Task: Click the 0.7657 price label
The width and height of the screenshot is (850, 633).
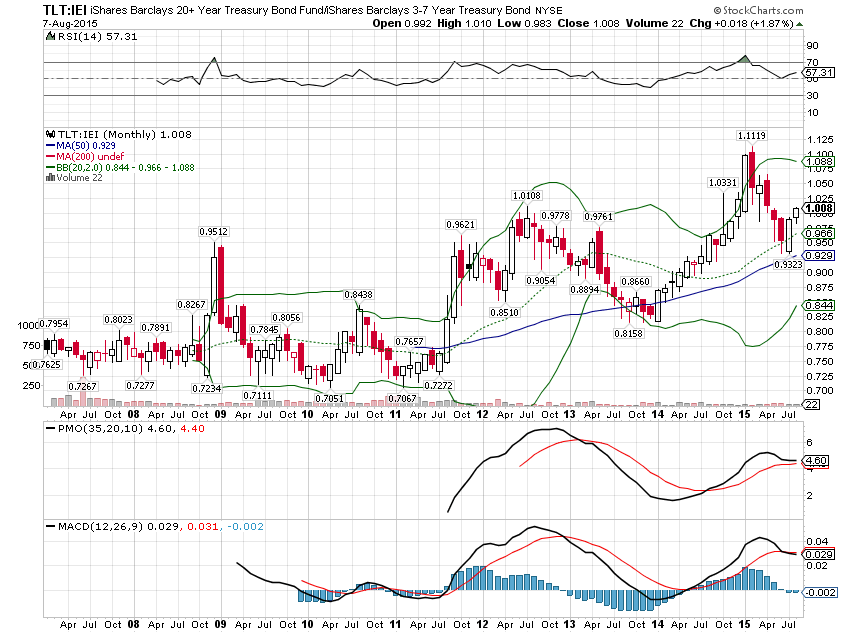Action: pyautogui.click(x=409, y=341)
